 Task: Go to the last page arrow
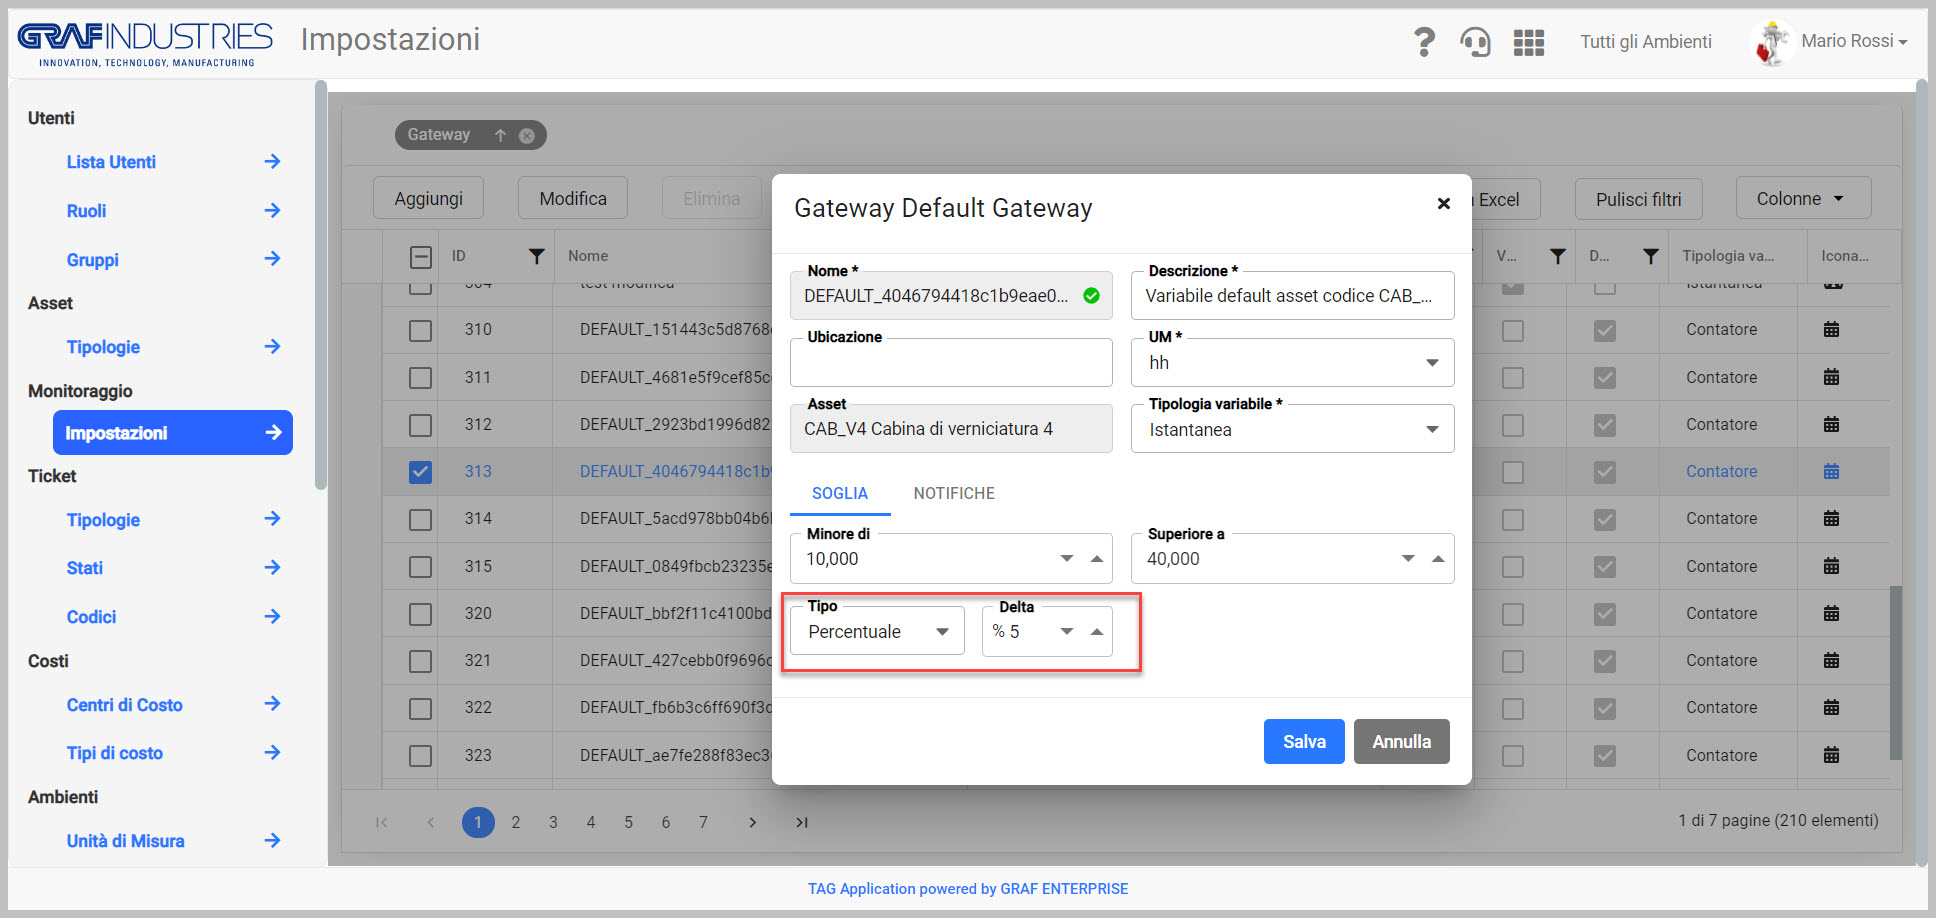coord(801,822)
